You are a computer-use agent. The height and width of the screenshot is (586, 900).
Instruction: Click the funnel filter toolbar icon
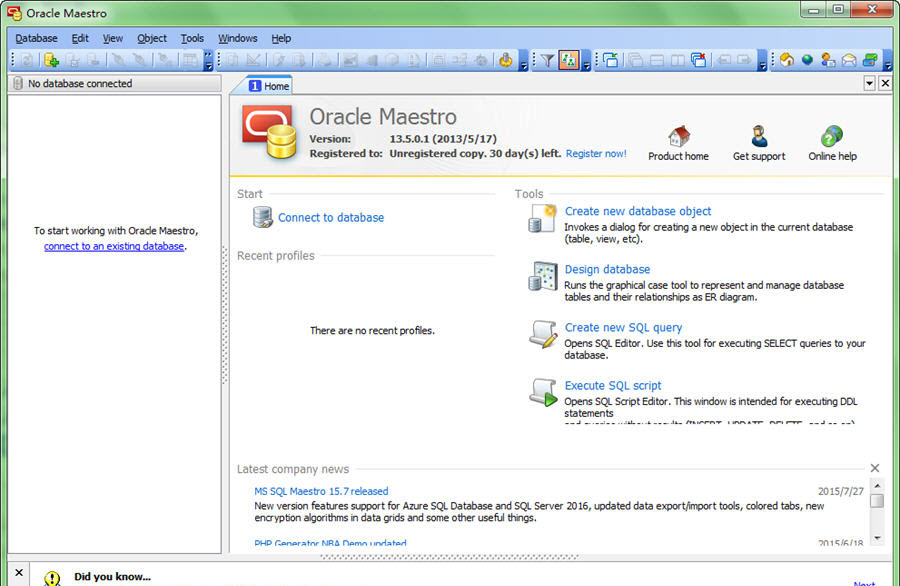[547, 60]
